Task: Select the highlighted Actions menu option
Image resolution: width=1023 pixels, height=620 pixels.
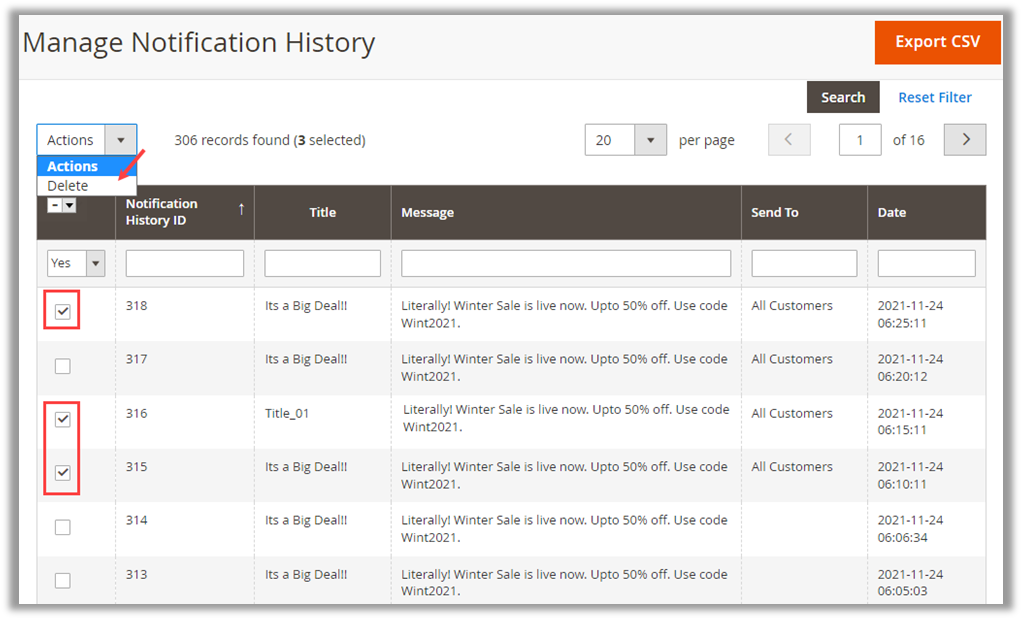Action: (x=73, y=166)
